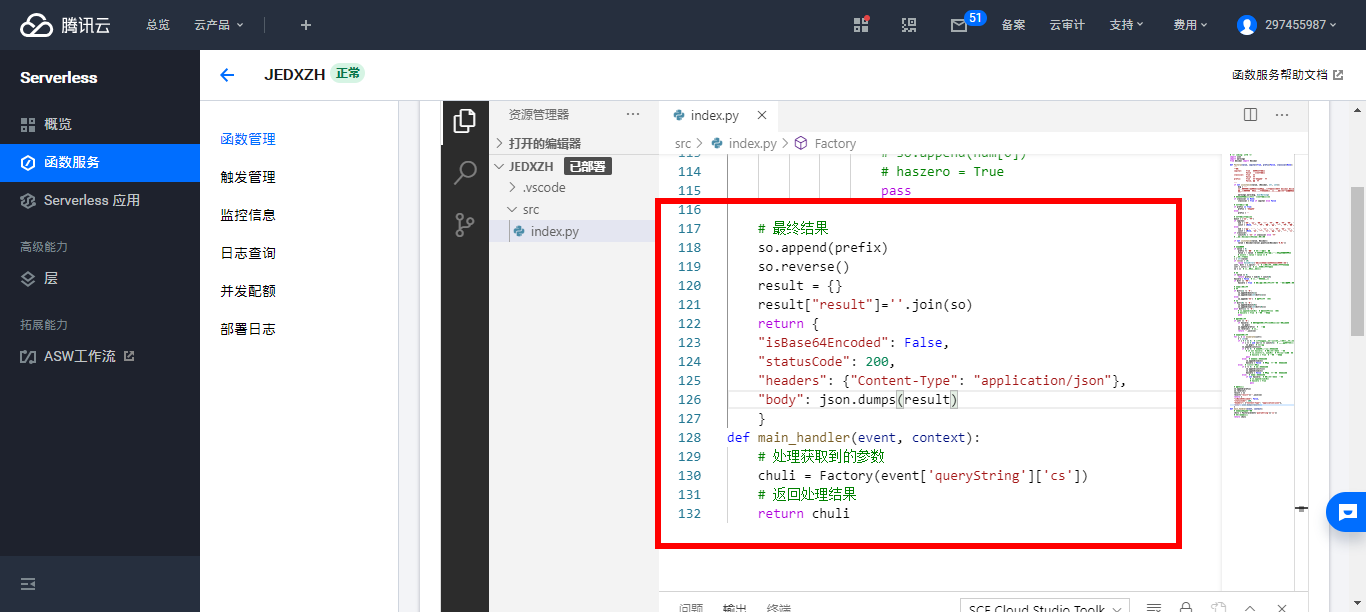
Task: Open the Search icon in activity bar
Action: [x=465, y=173]
